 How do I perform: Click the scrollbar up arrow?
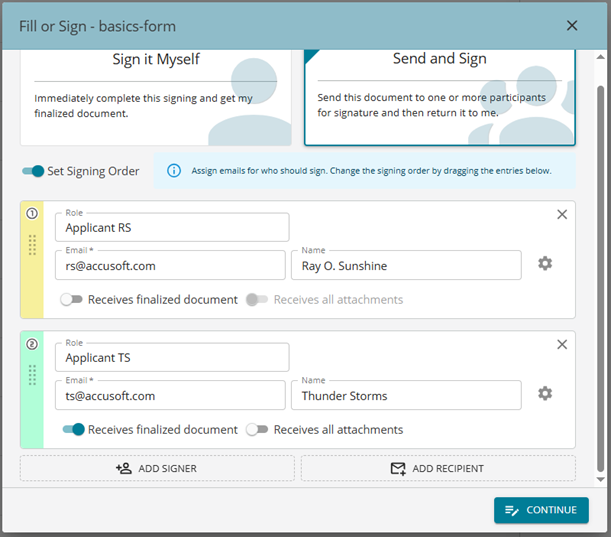600,57
